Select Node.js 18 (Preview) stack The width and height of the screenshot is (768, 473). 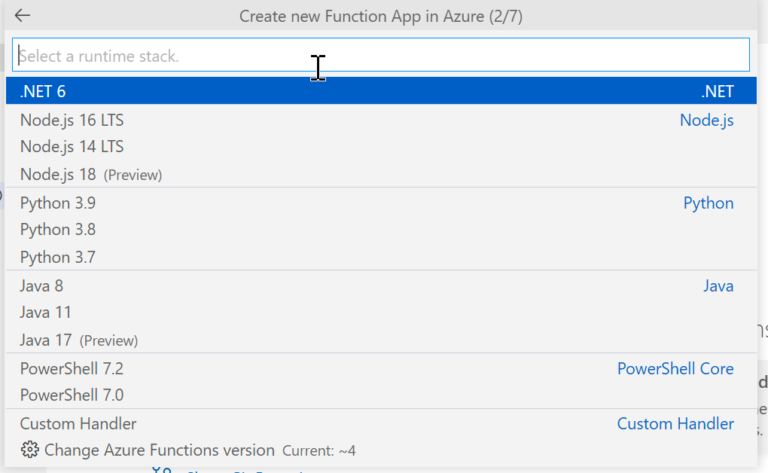pos(90,174)
